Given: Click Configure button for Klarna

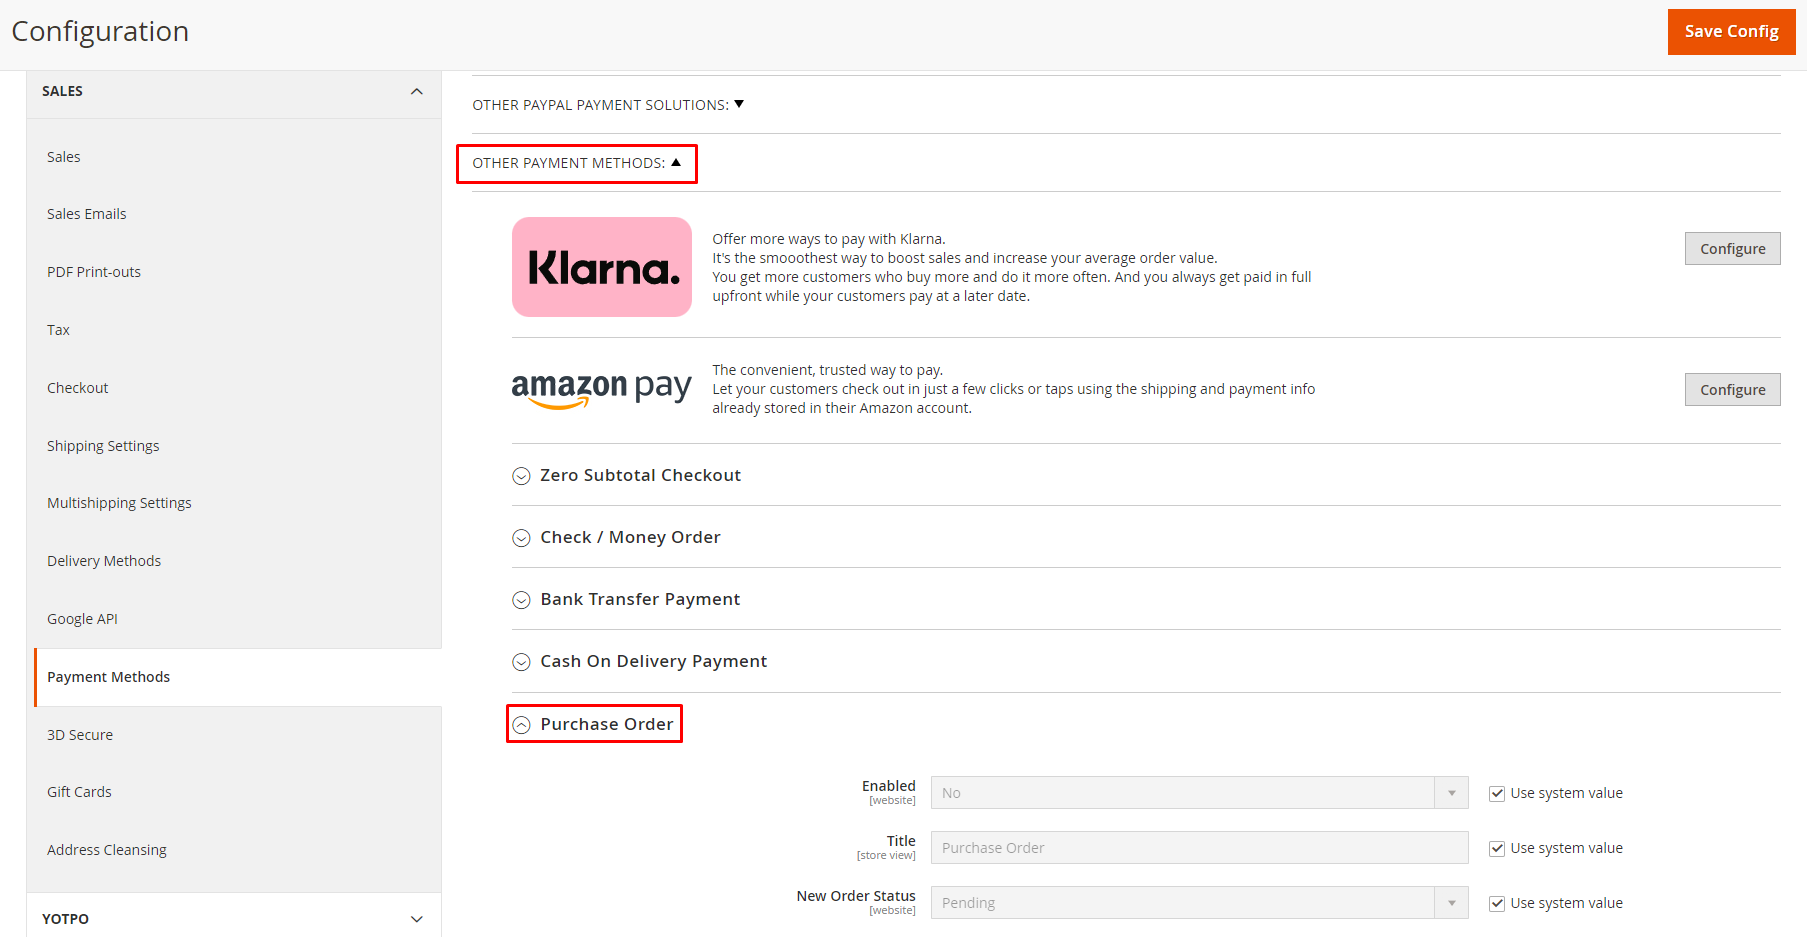Looking at the screenshot, I should pyautogui.click(x=1732, y=249).
